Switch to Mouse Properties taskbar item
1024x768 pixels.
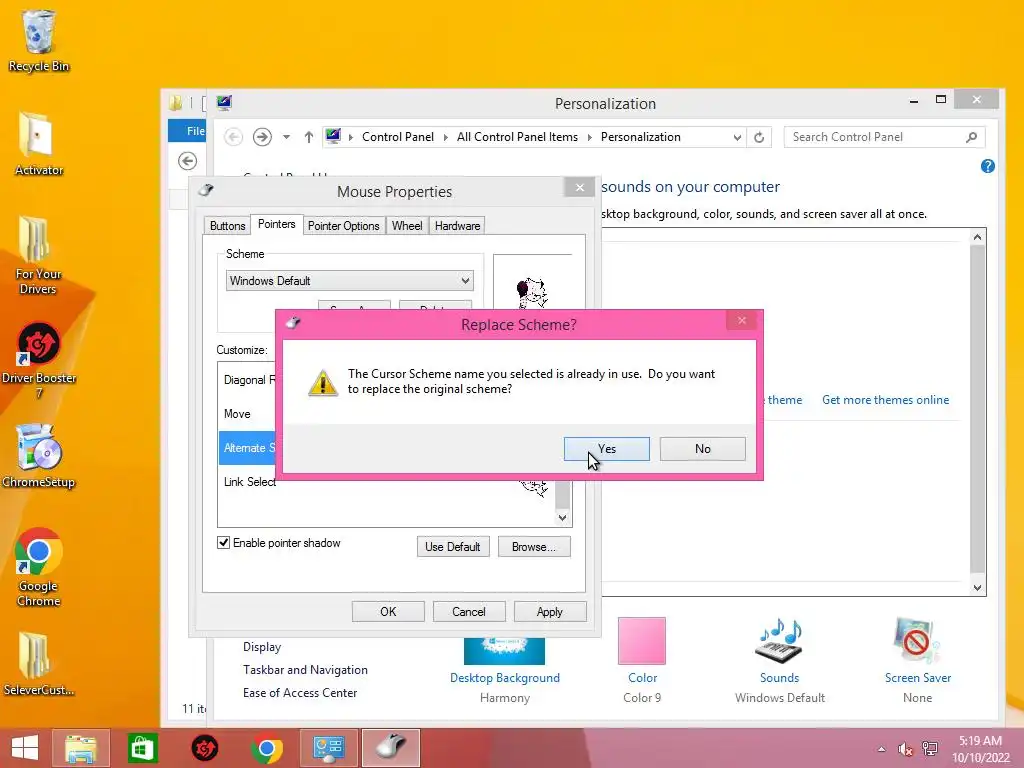391,748
